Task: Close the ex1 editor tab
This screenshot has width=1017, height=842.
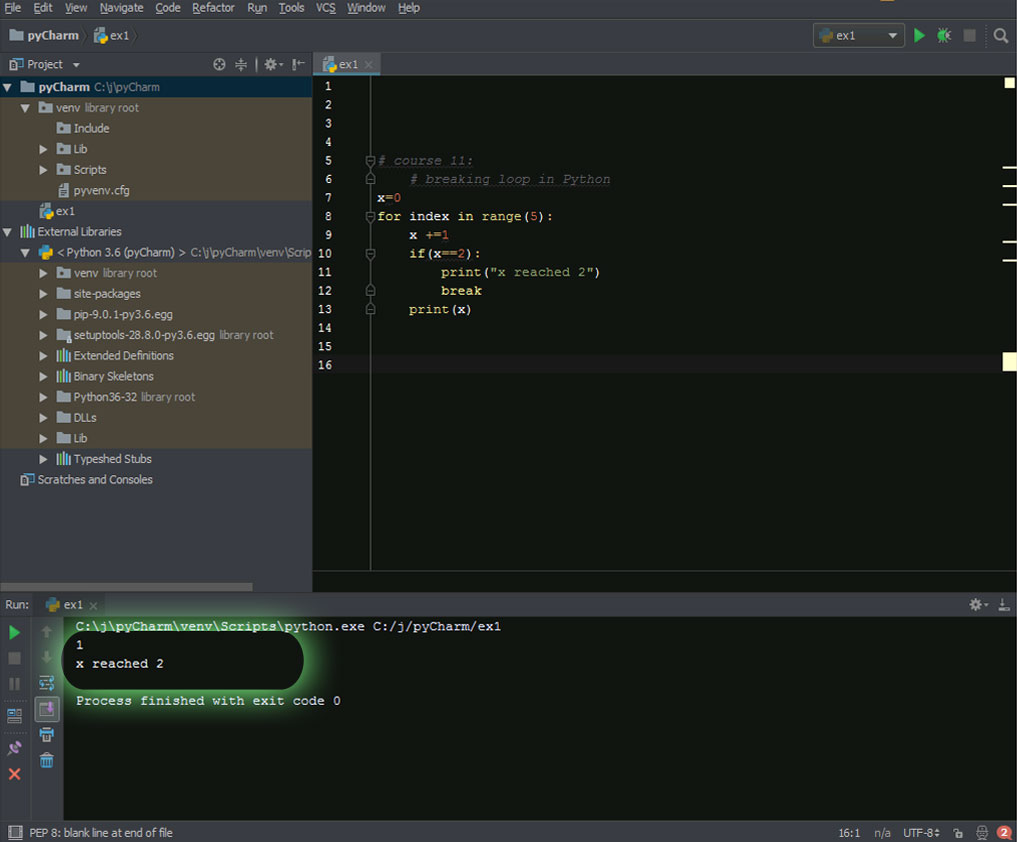Action: (x=368, y=64)
